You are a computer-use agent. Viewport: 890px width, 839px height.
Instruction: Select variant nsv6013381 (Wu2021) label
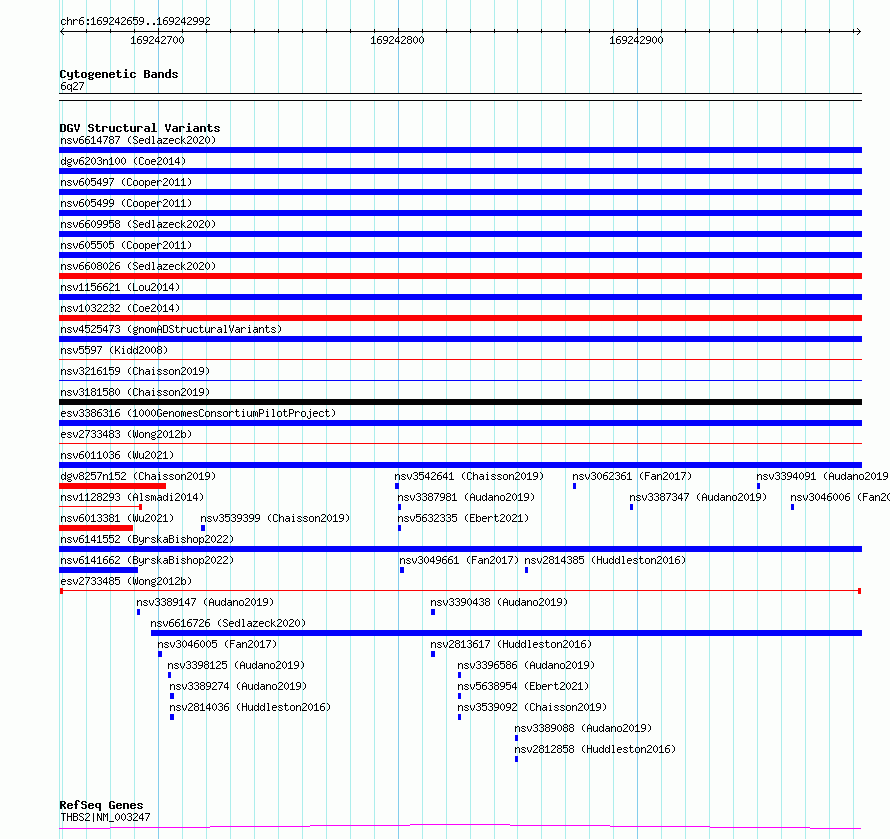tap(117, 518)
